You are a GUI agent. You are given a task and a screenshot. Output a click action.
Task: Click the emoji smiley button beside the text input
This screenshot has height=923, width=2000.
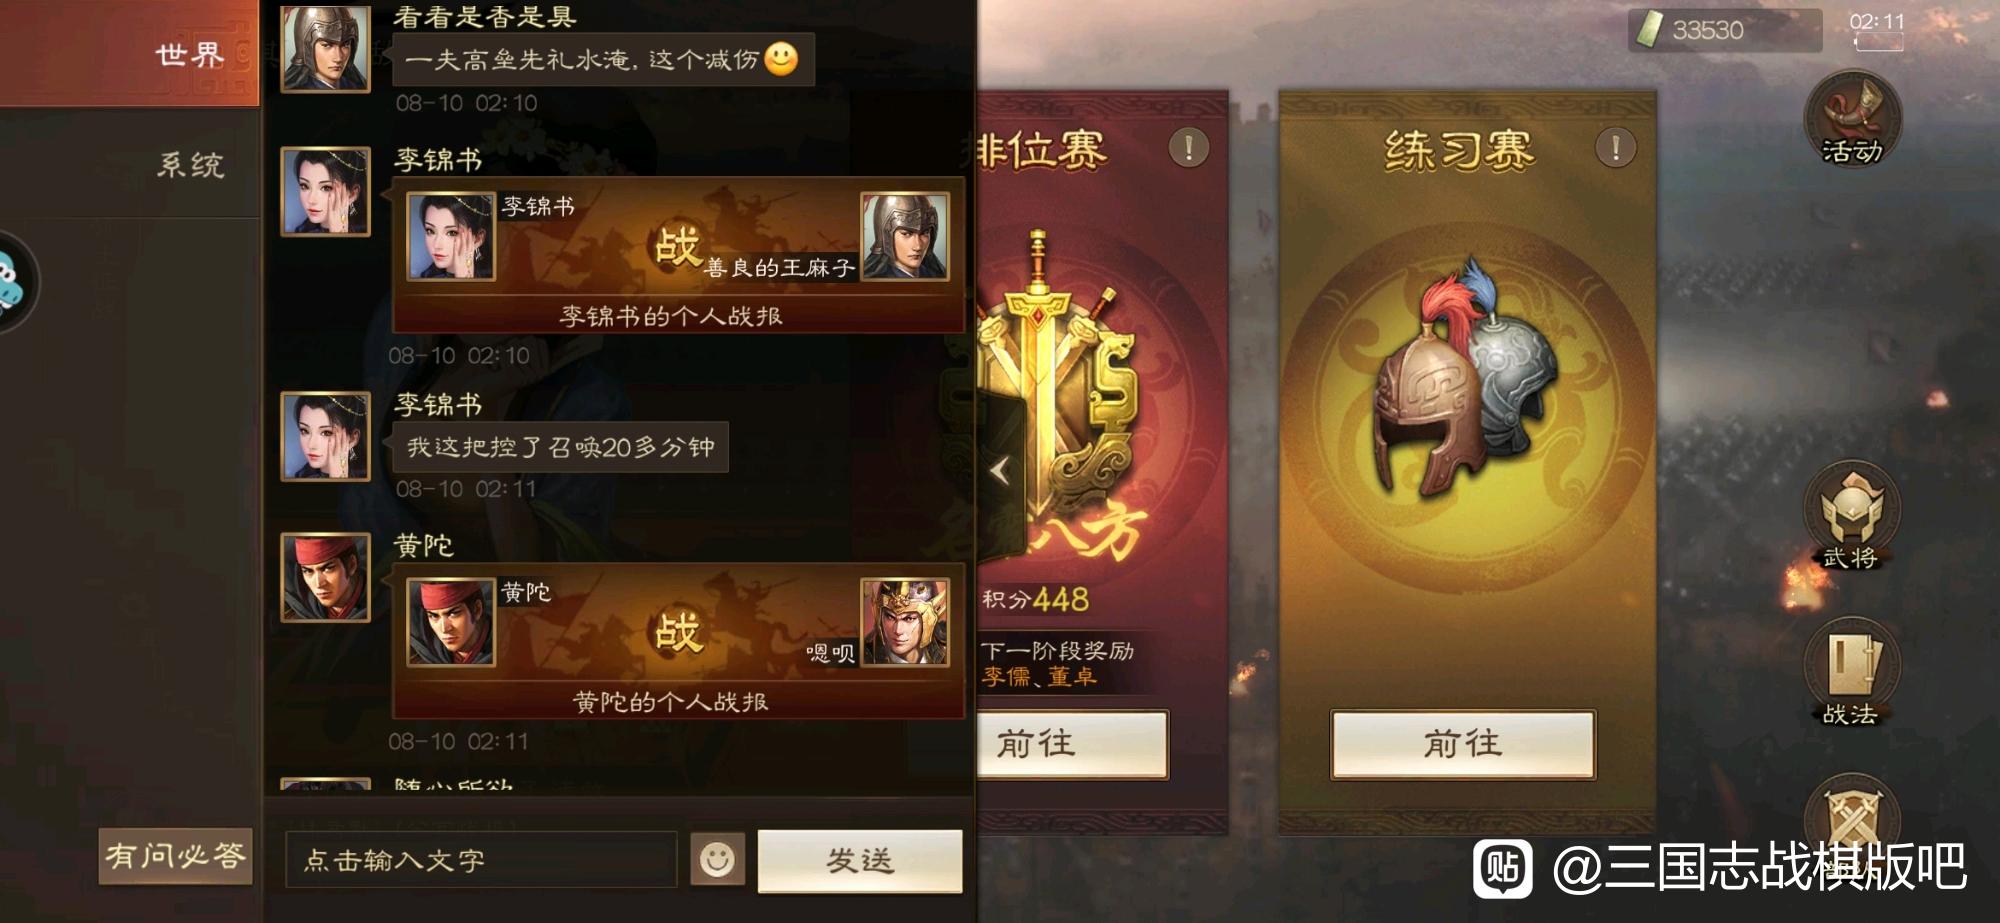point(717,859)
